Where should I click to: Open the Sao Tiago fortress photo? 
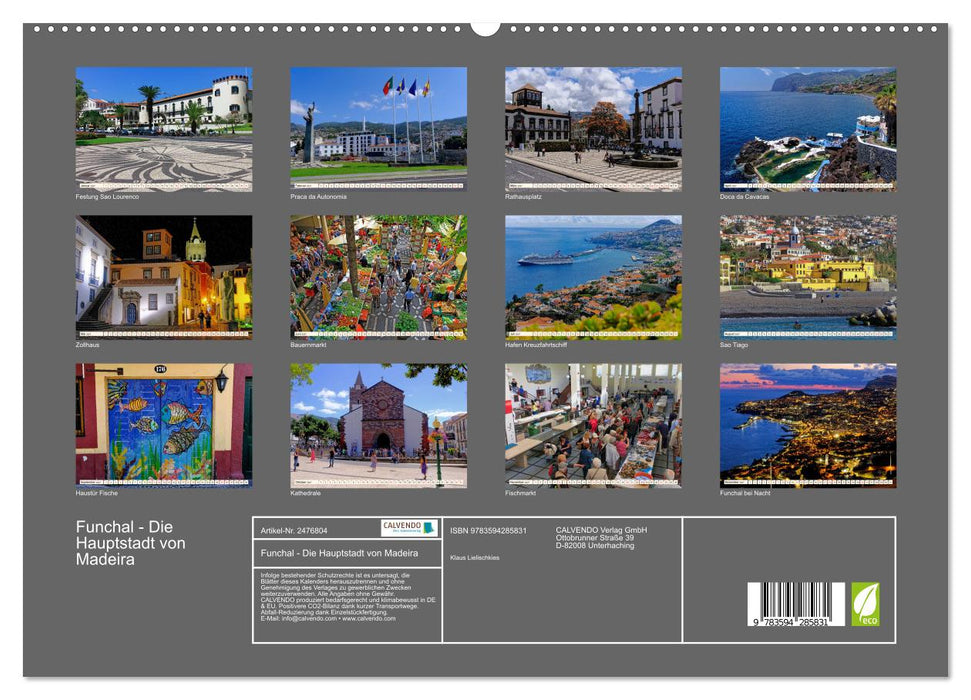808,278
